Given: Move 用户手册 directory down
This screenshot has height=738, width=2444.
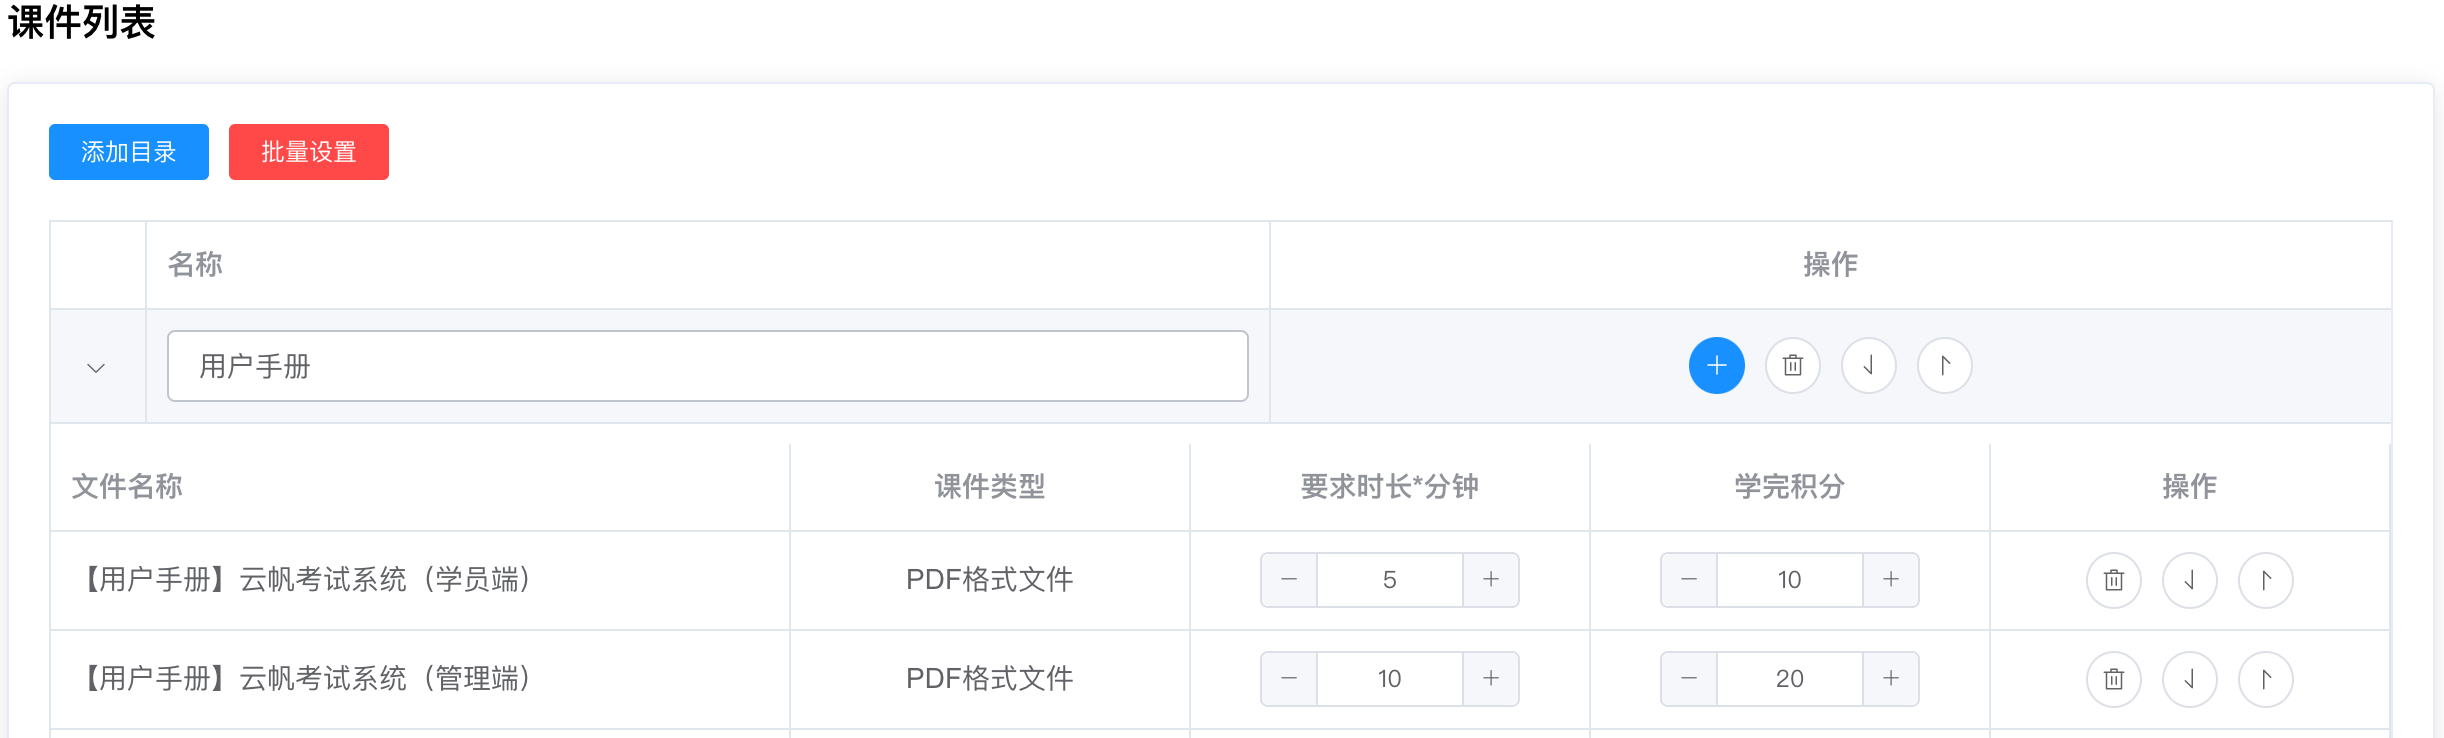Looking at the screenshot, I should (1868, 366).
